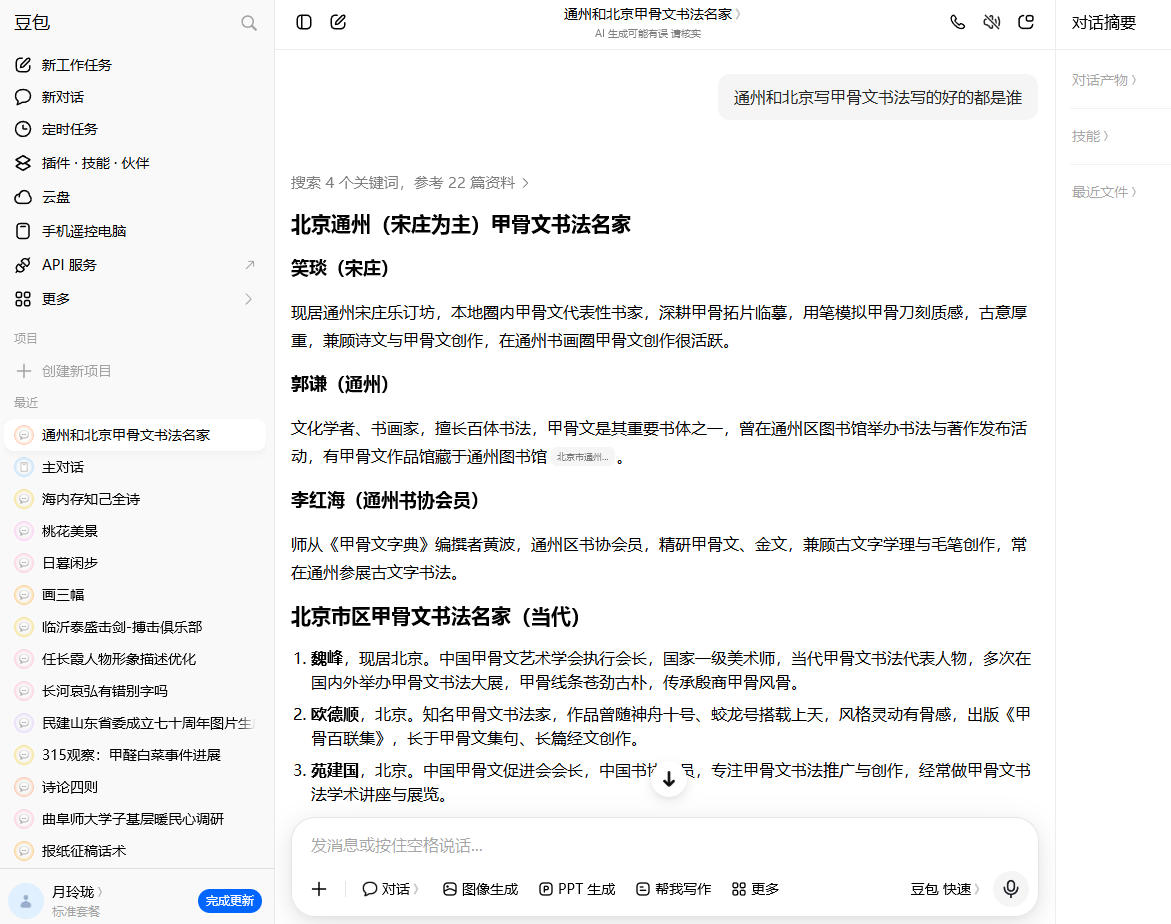The height and width of the screenshot is (924, 1171).
Task: Open the 主对话 conversation
Action: (x=134, y=467)
